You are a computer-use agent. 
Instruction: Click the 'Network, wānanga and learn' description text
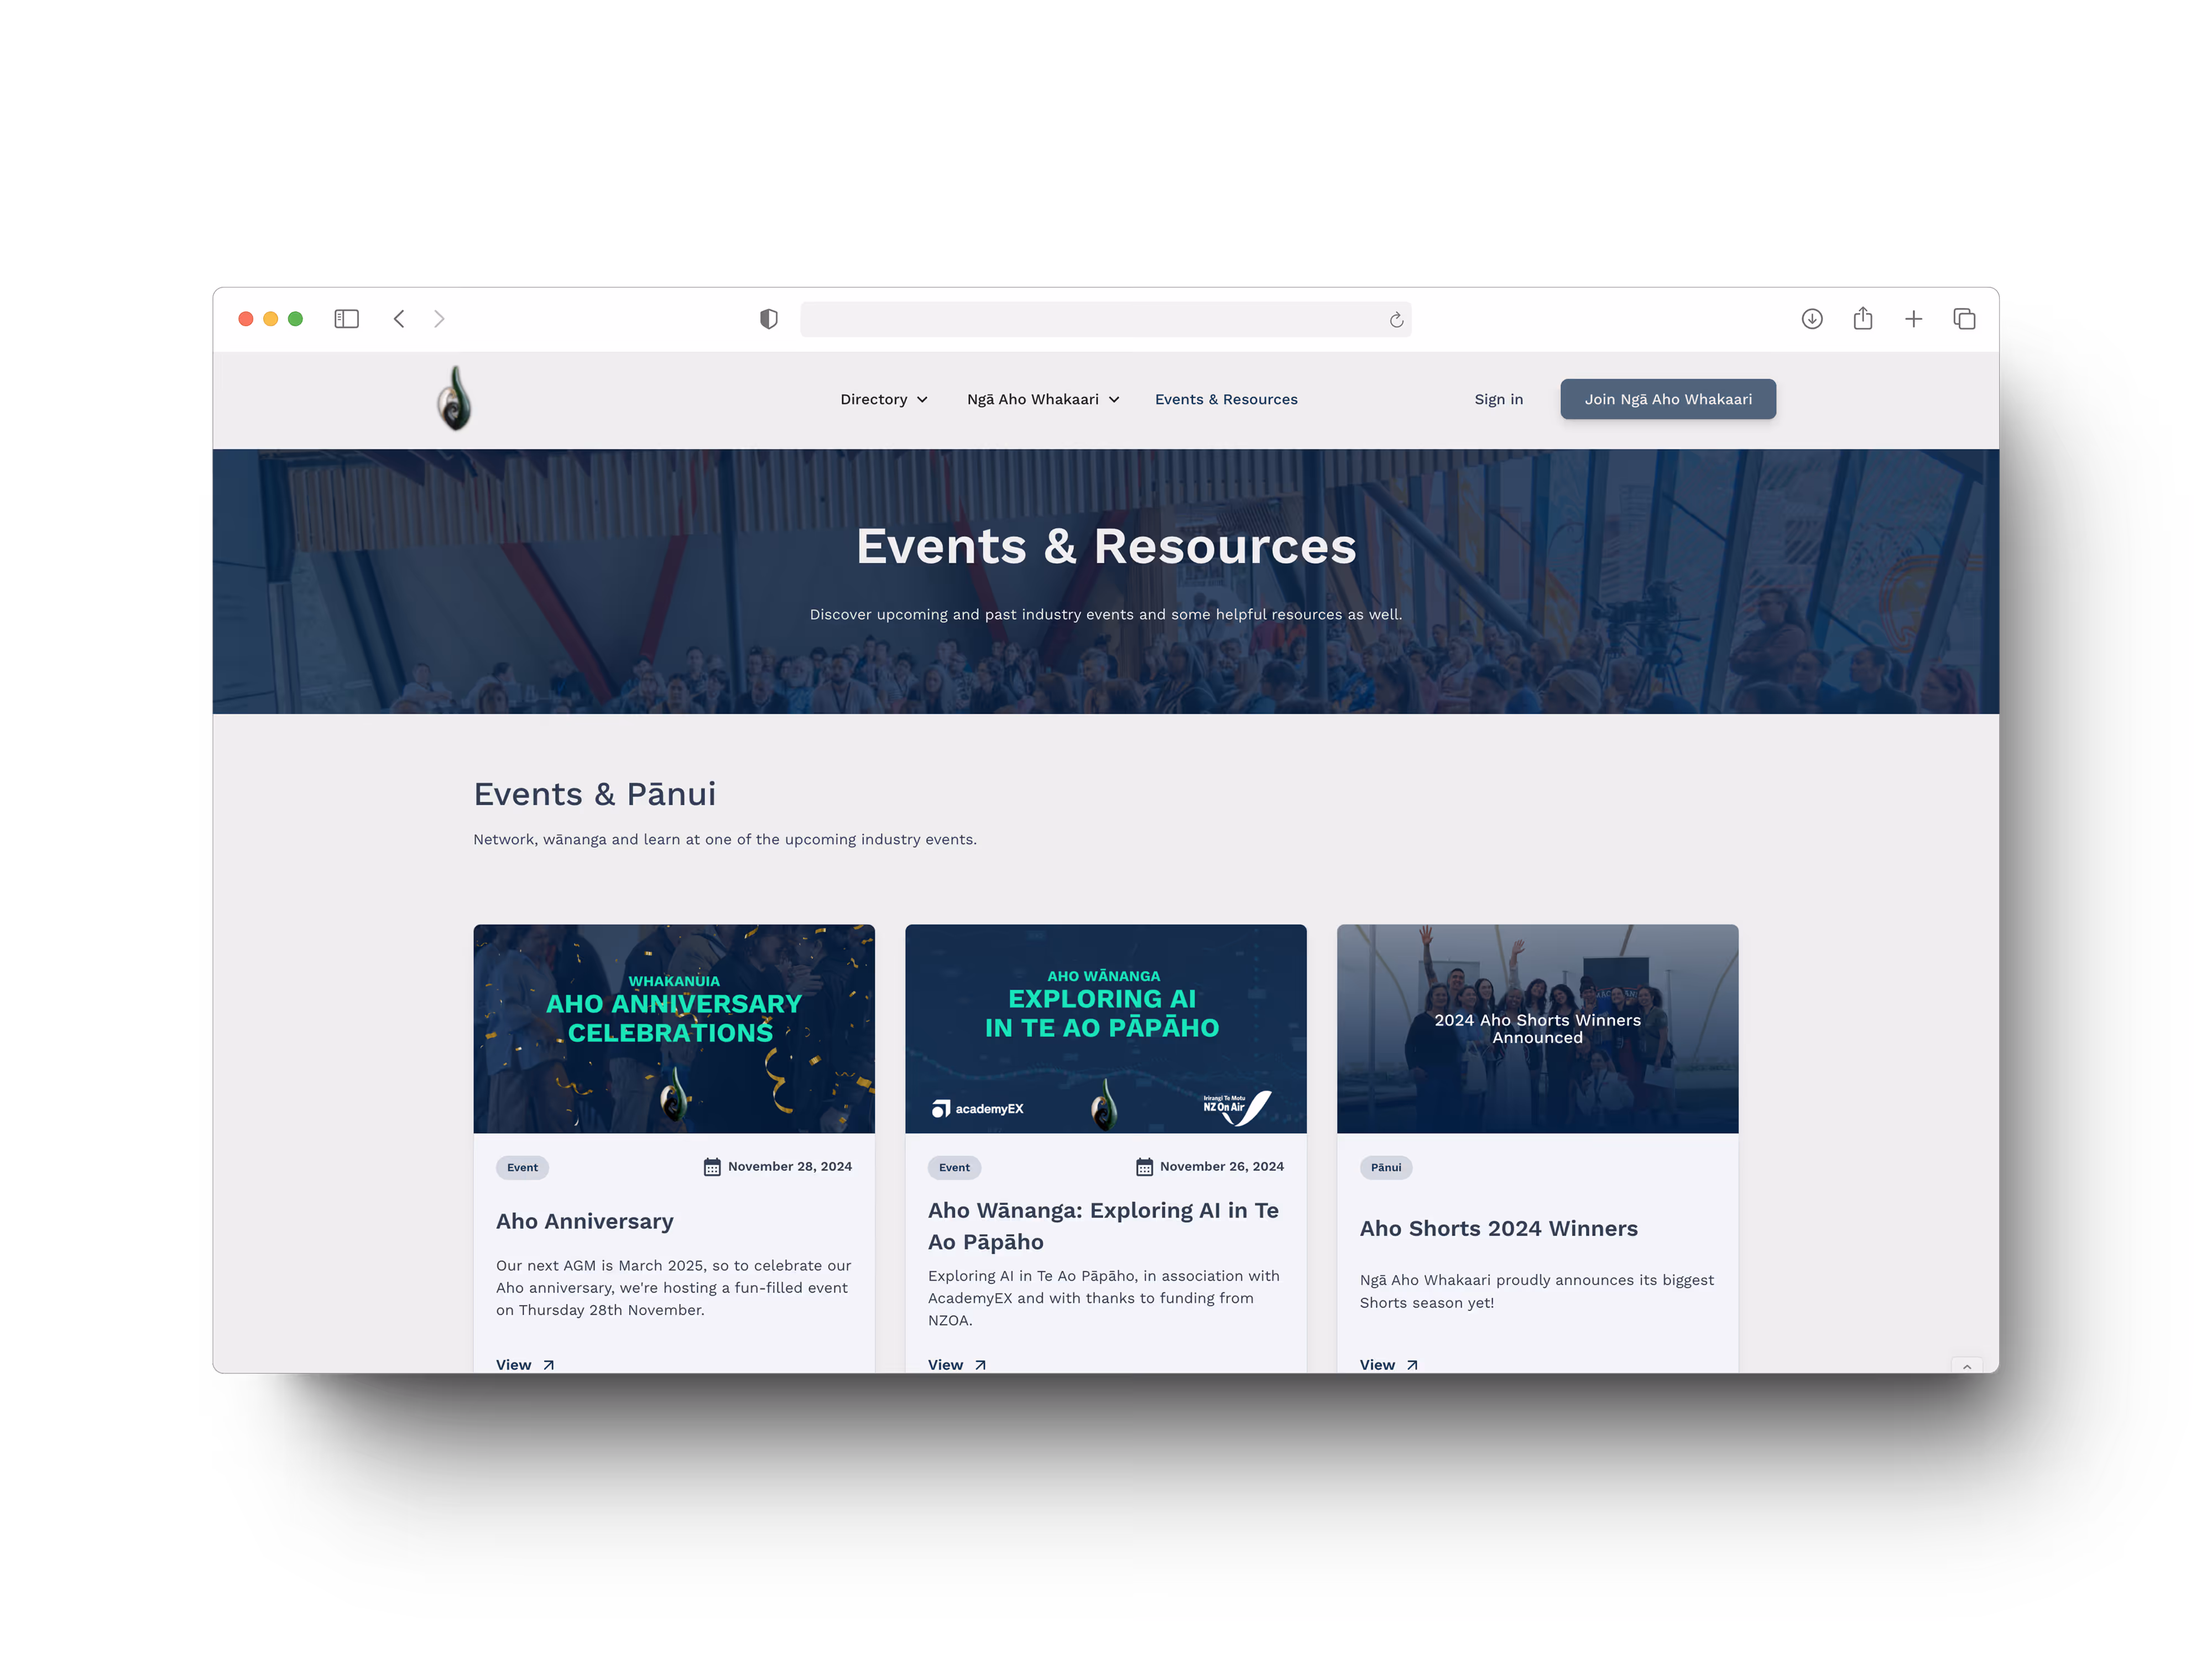pyautogui.click(x=725, y=839)
